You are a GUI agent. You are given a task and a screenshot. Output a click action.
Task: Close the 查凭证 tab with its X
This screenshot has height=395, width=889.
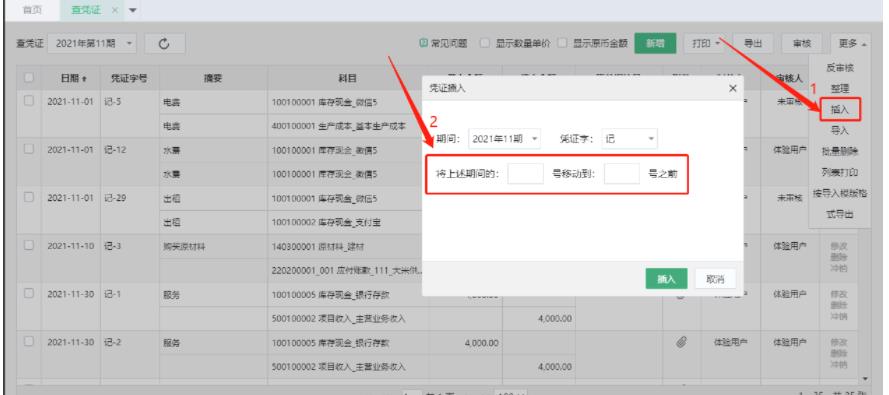[114, 10]
